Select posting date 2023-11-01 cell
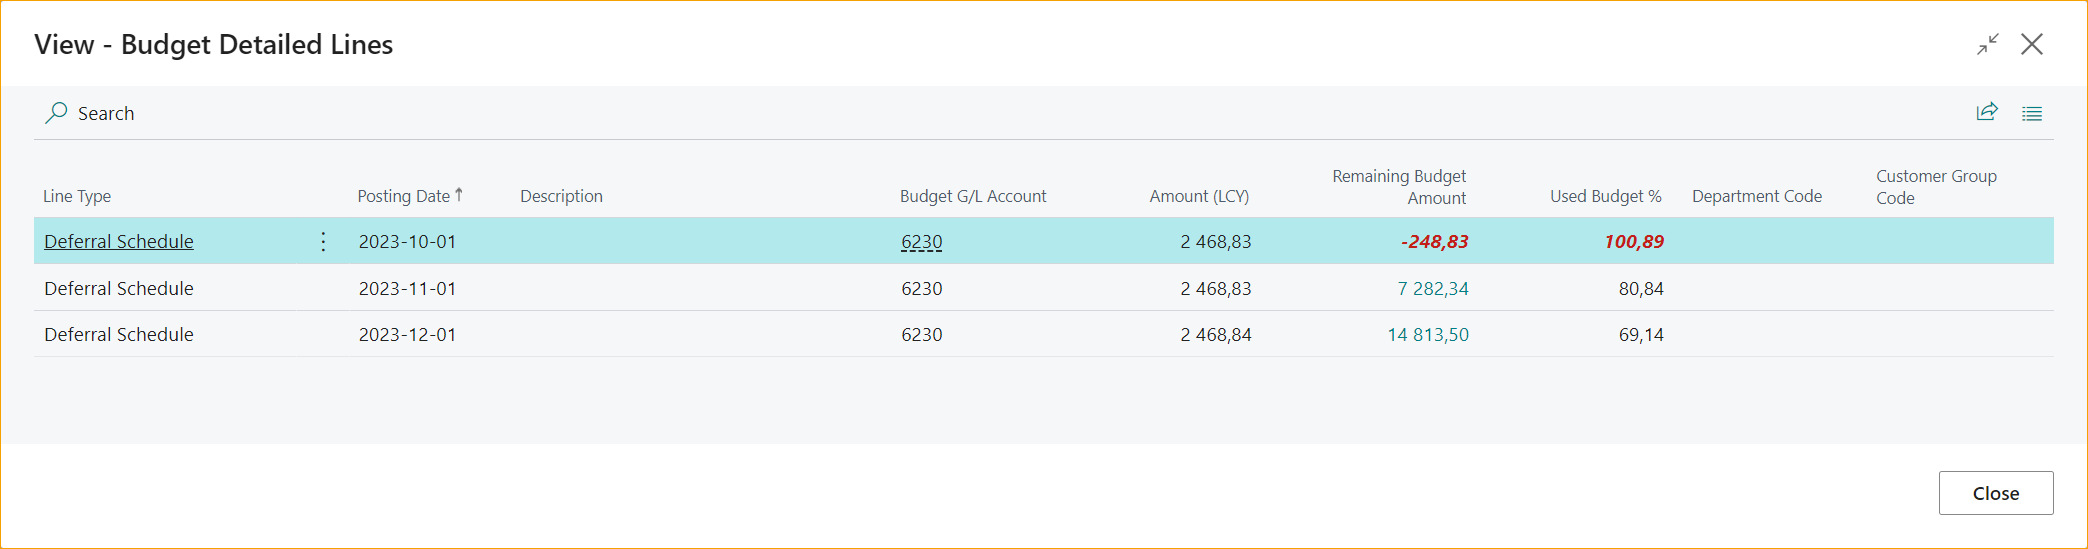Screen dimensions: 2088x549 coord(407,288)
